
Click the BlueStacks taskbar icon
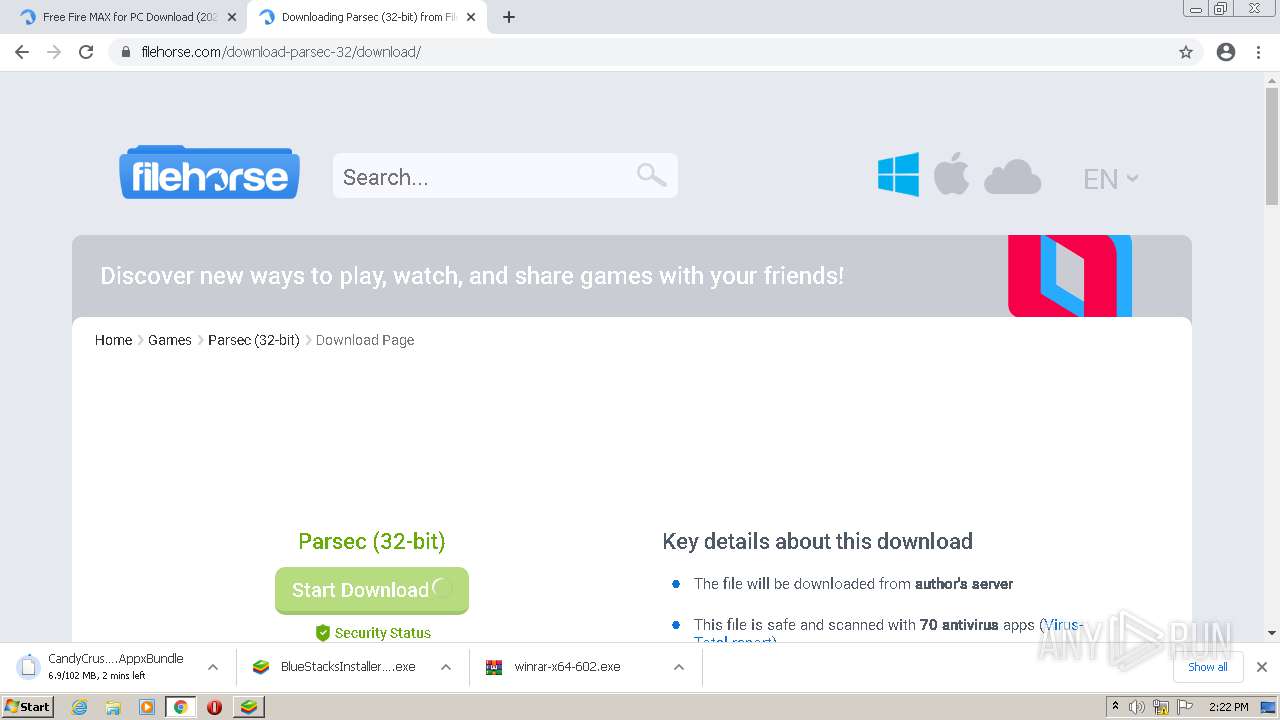pos(249,707)
